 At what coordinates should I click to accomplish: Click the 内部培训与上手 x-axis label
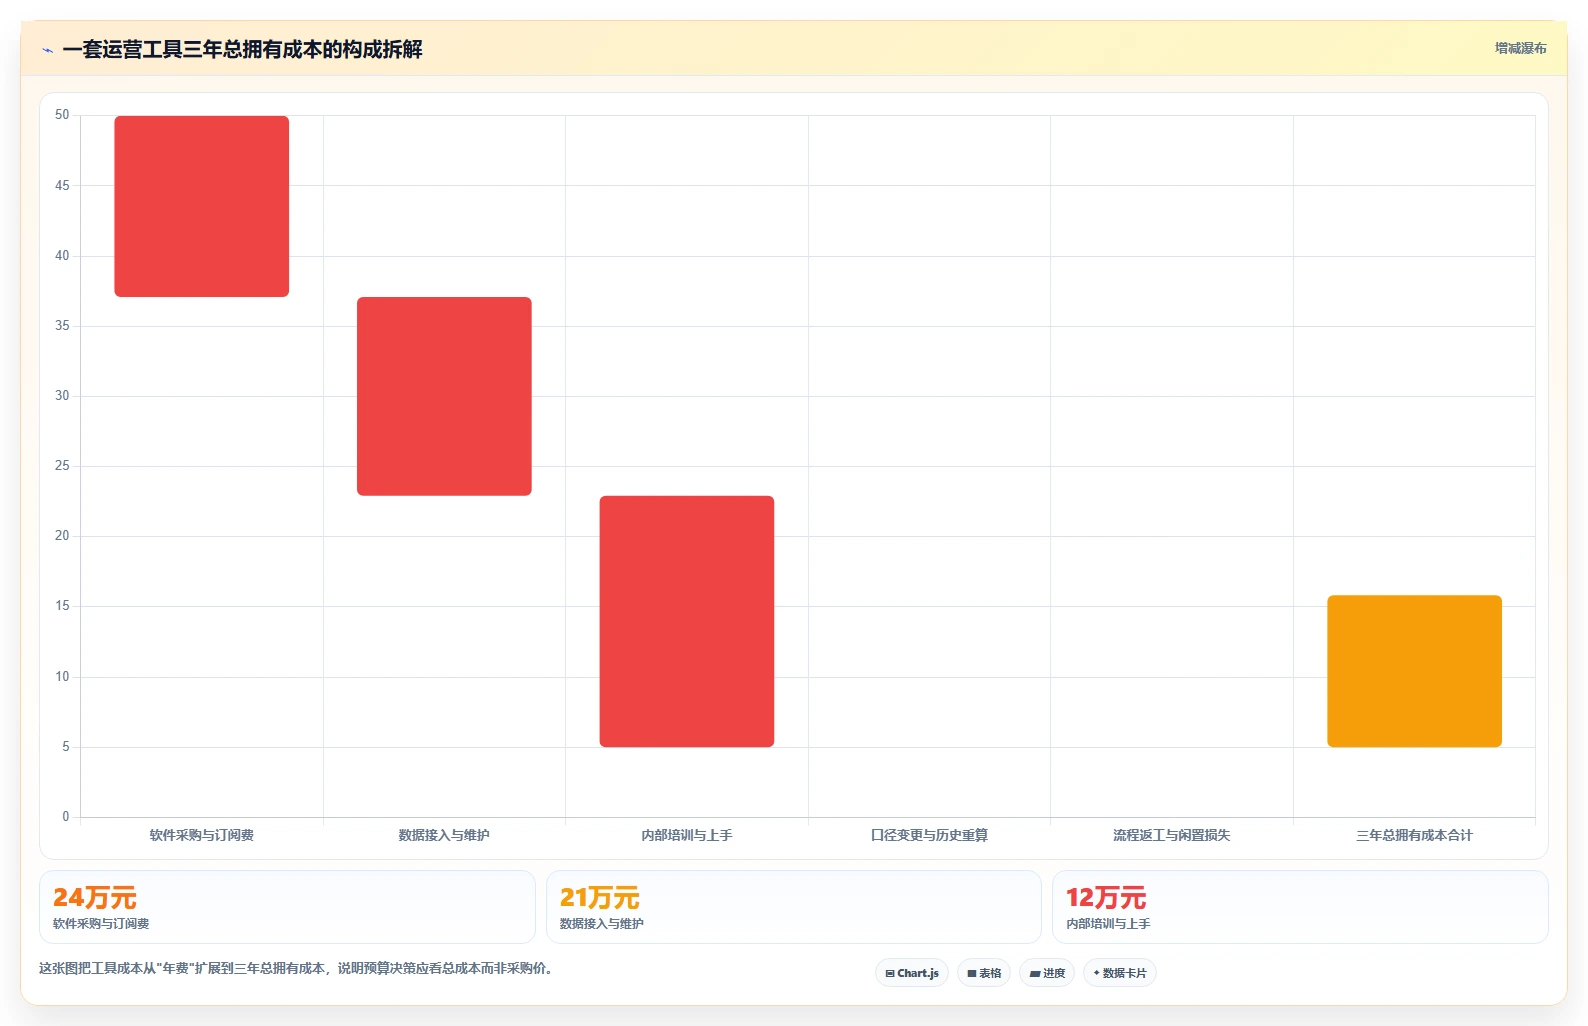pyautogui.click(x=687, y=835)
